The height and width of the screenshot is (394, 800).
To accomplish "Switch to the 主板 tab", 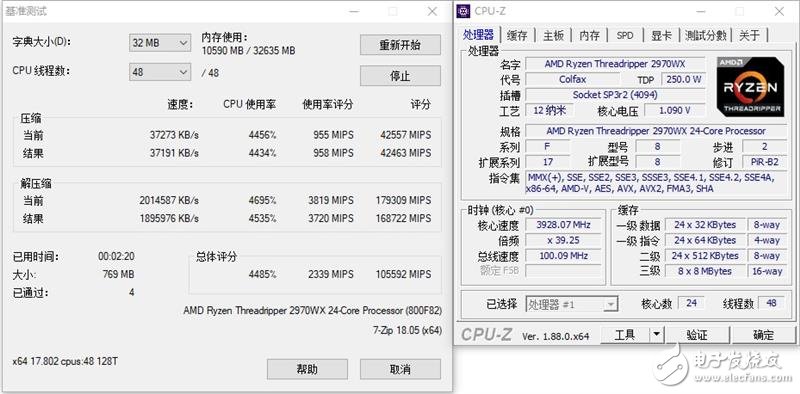I will (x=554, y=35).
